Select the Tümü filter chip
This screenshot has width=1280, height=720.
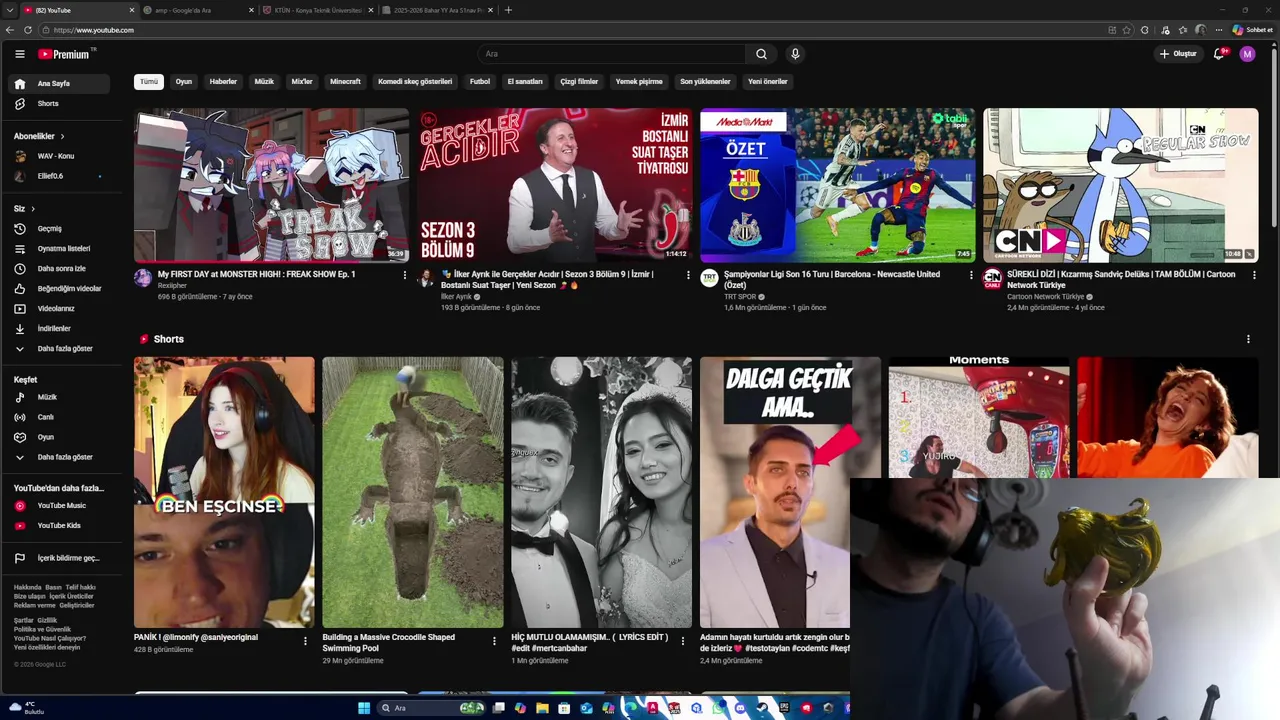point(149,82)
